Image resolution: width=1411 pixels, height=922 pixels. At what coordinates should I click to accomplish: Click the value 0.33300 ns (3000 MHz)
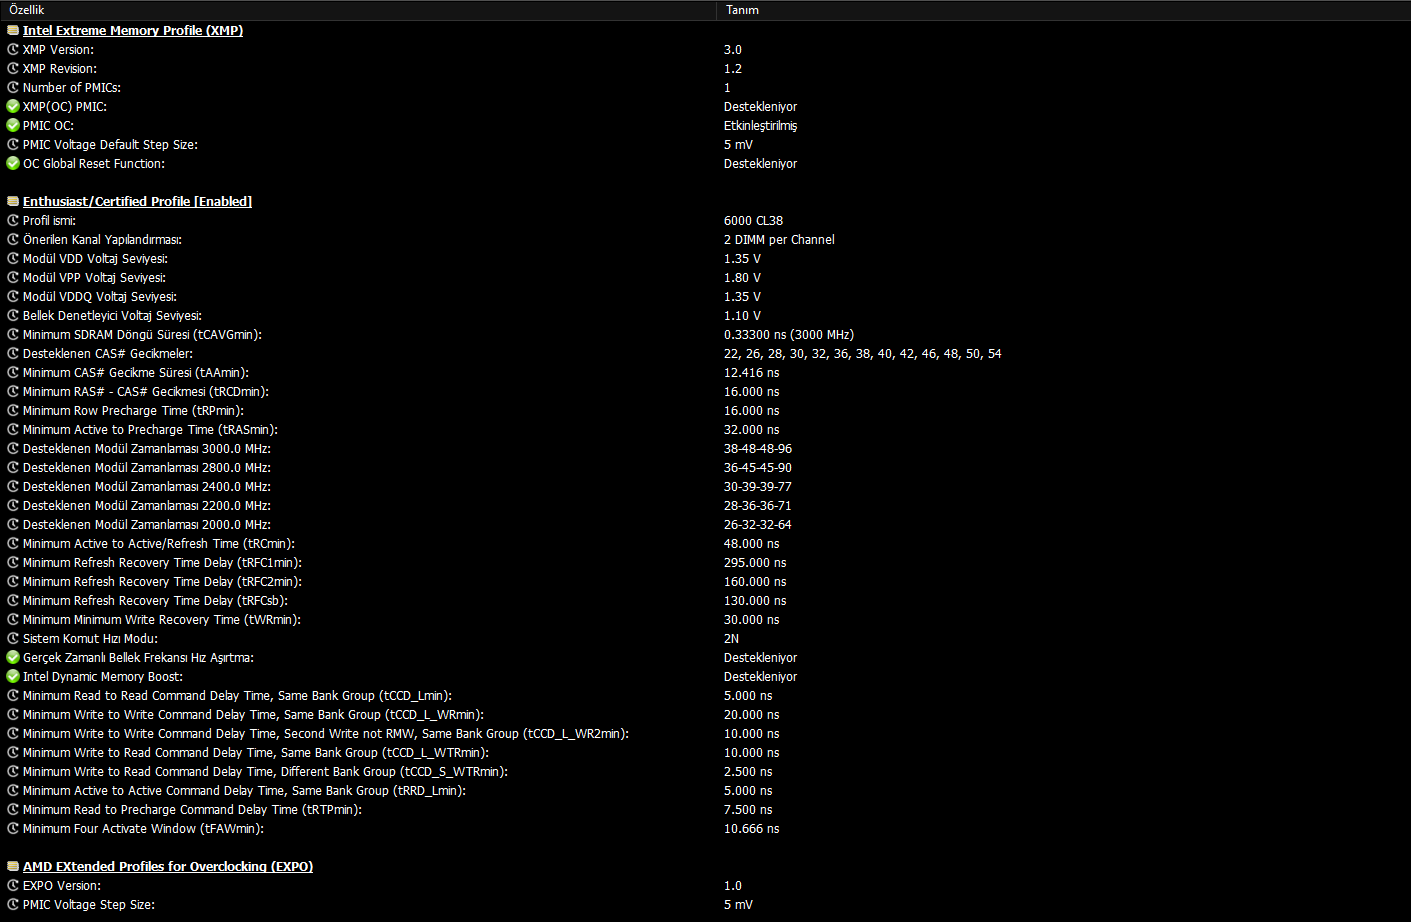click(x=789, y=335)
